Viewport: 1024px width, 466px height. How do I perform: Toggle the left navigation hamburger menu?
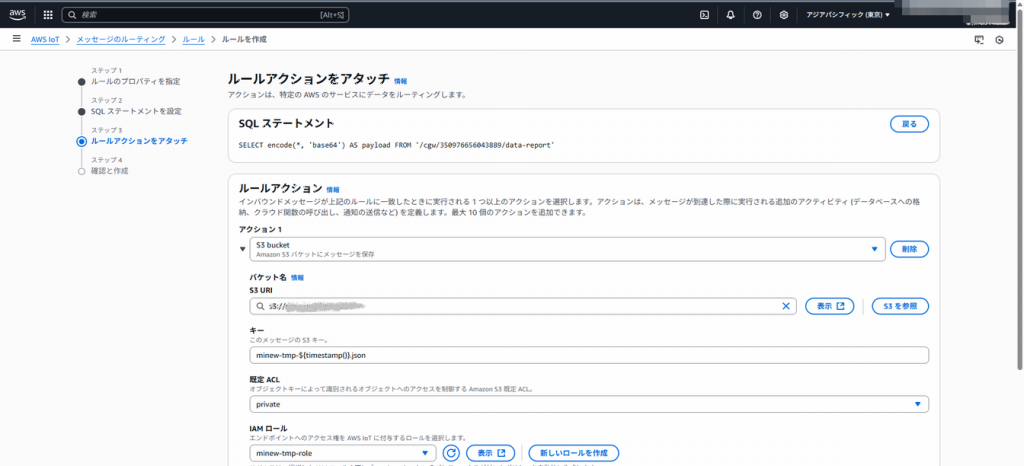[16, 39]
